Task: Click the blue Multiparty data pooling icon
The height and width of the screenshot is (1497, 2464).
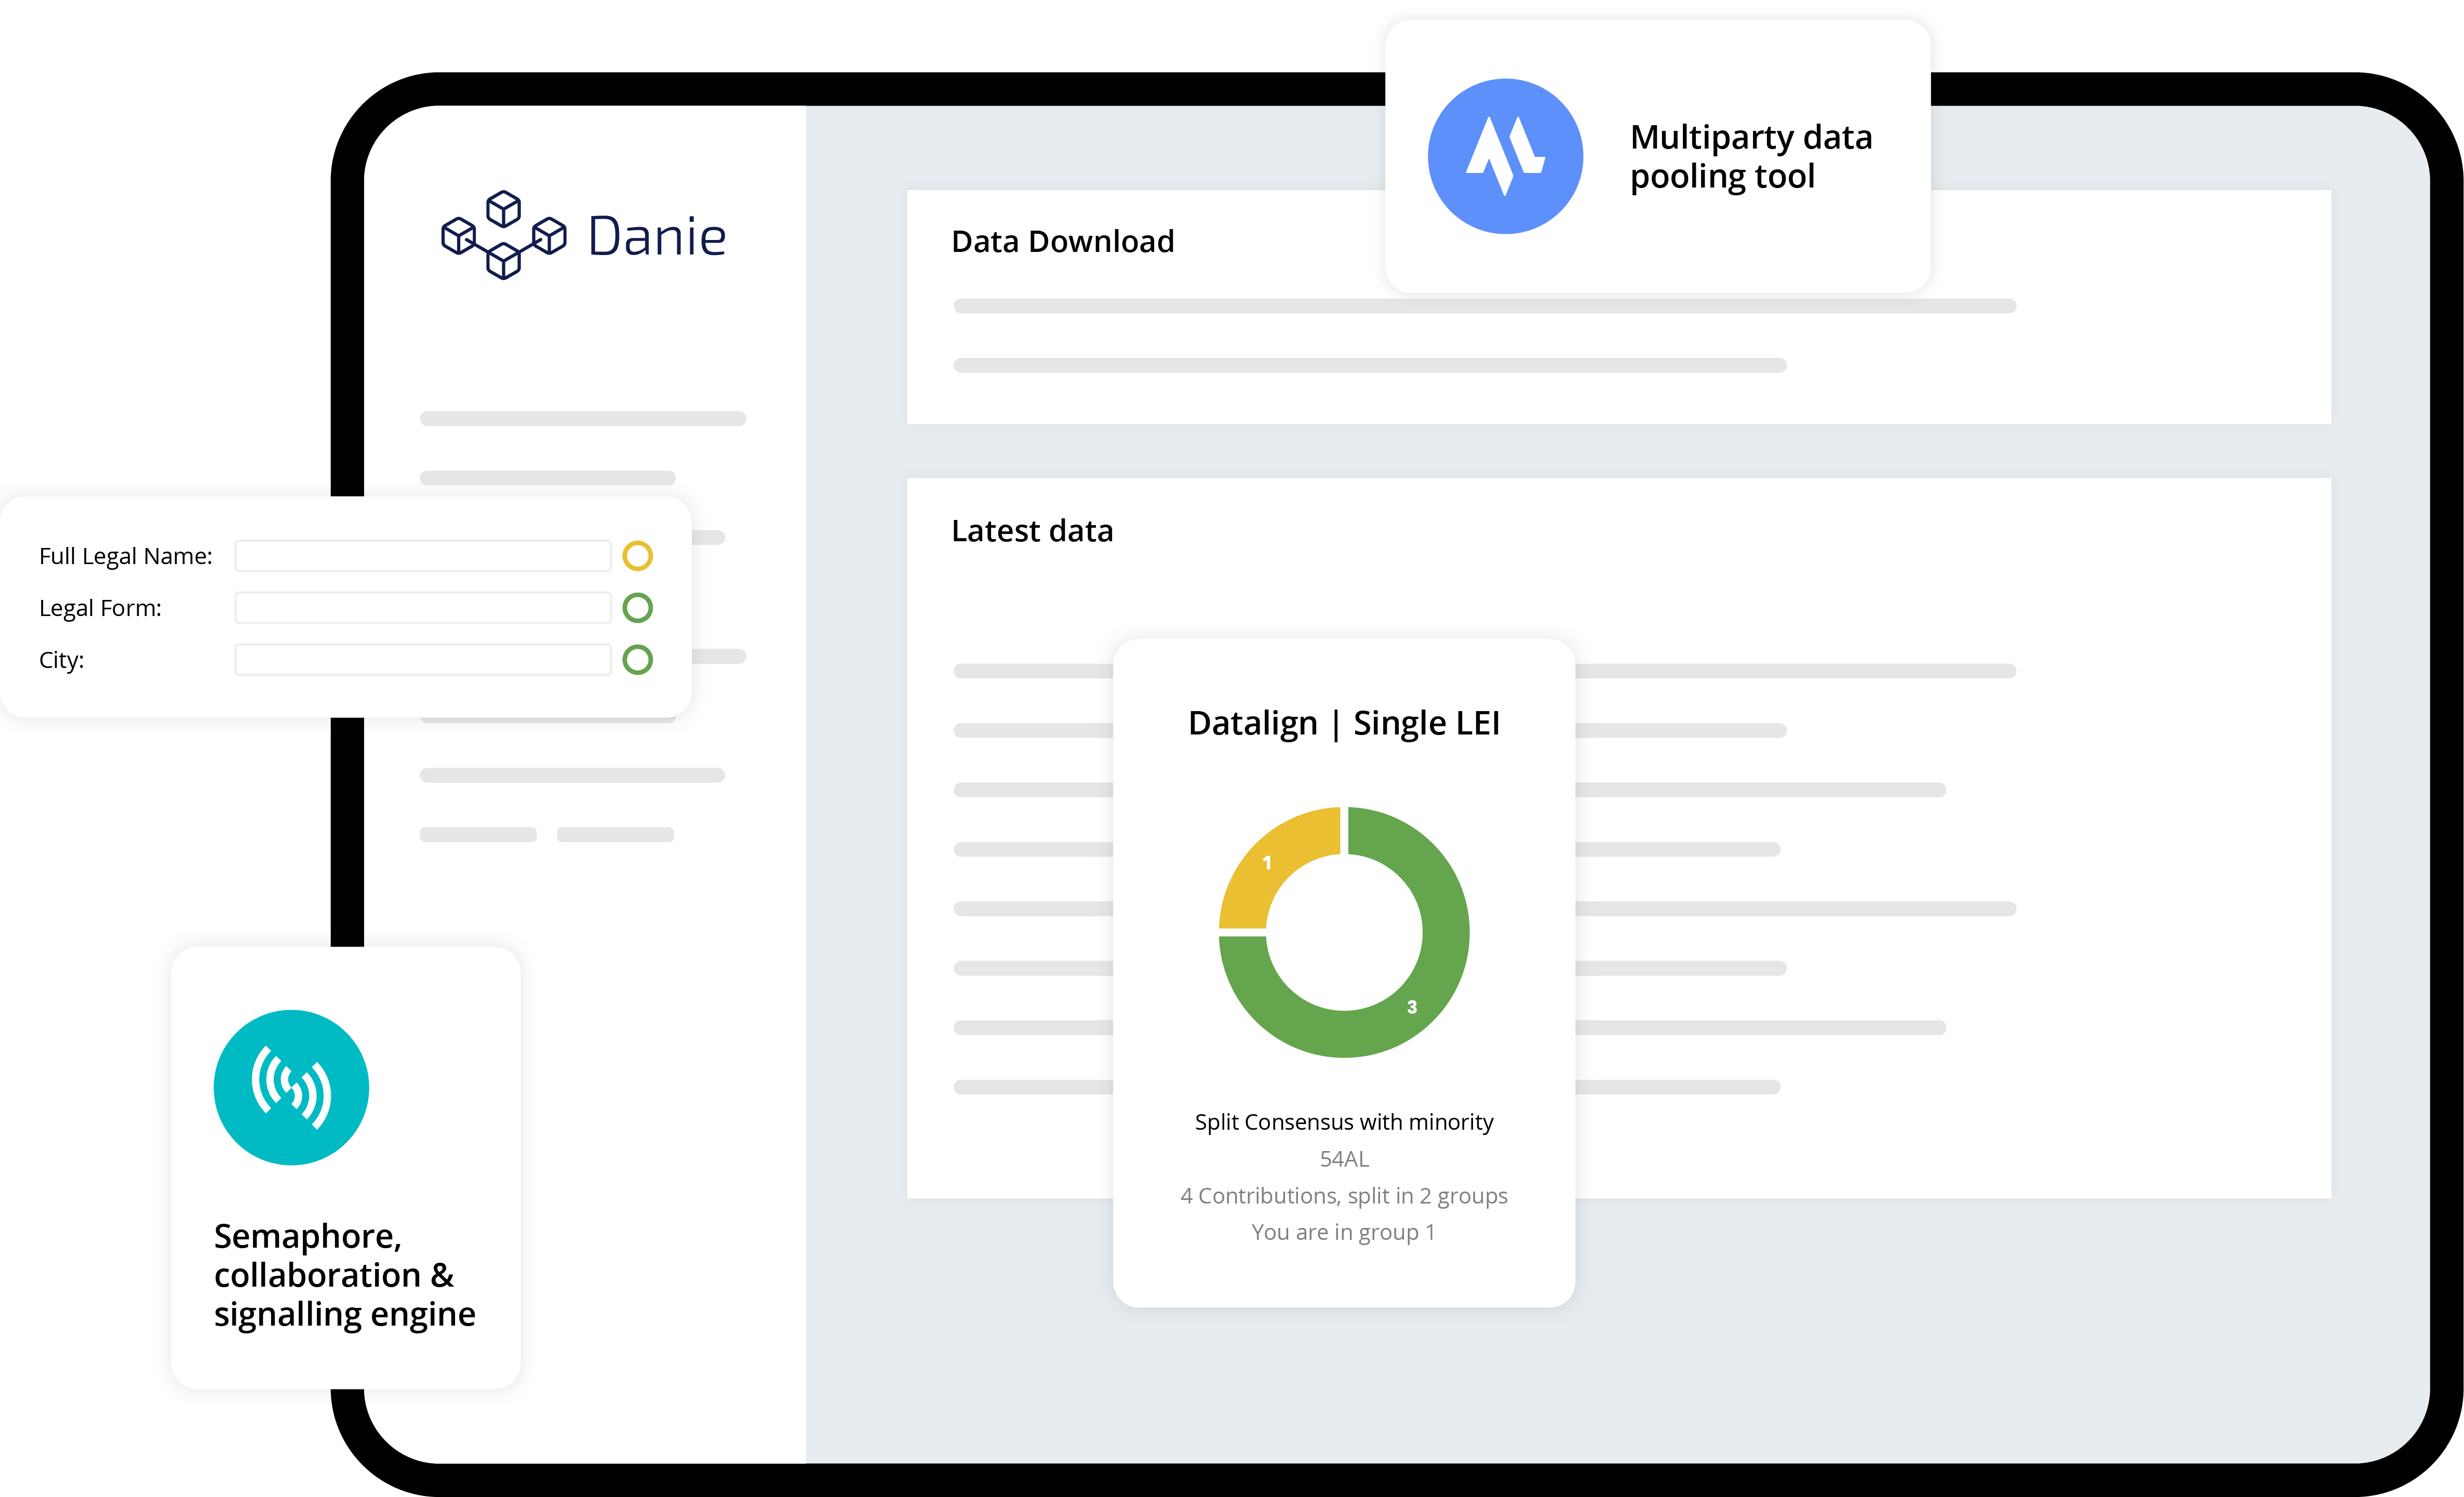Action: pyautogui.click(x=1504, y=157)
